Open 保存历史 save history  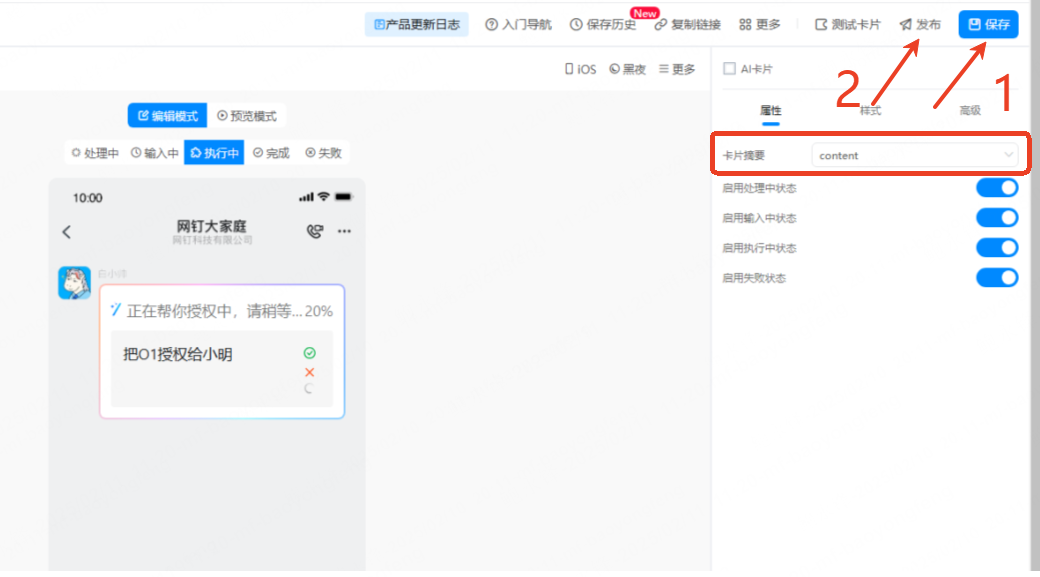603,24
